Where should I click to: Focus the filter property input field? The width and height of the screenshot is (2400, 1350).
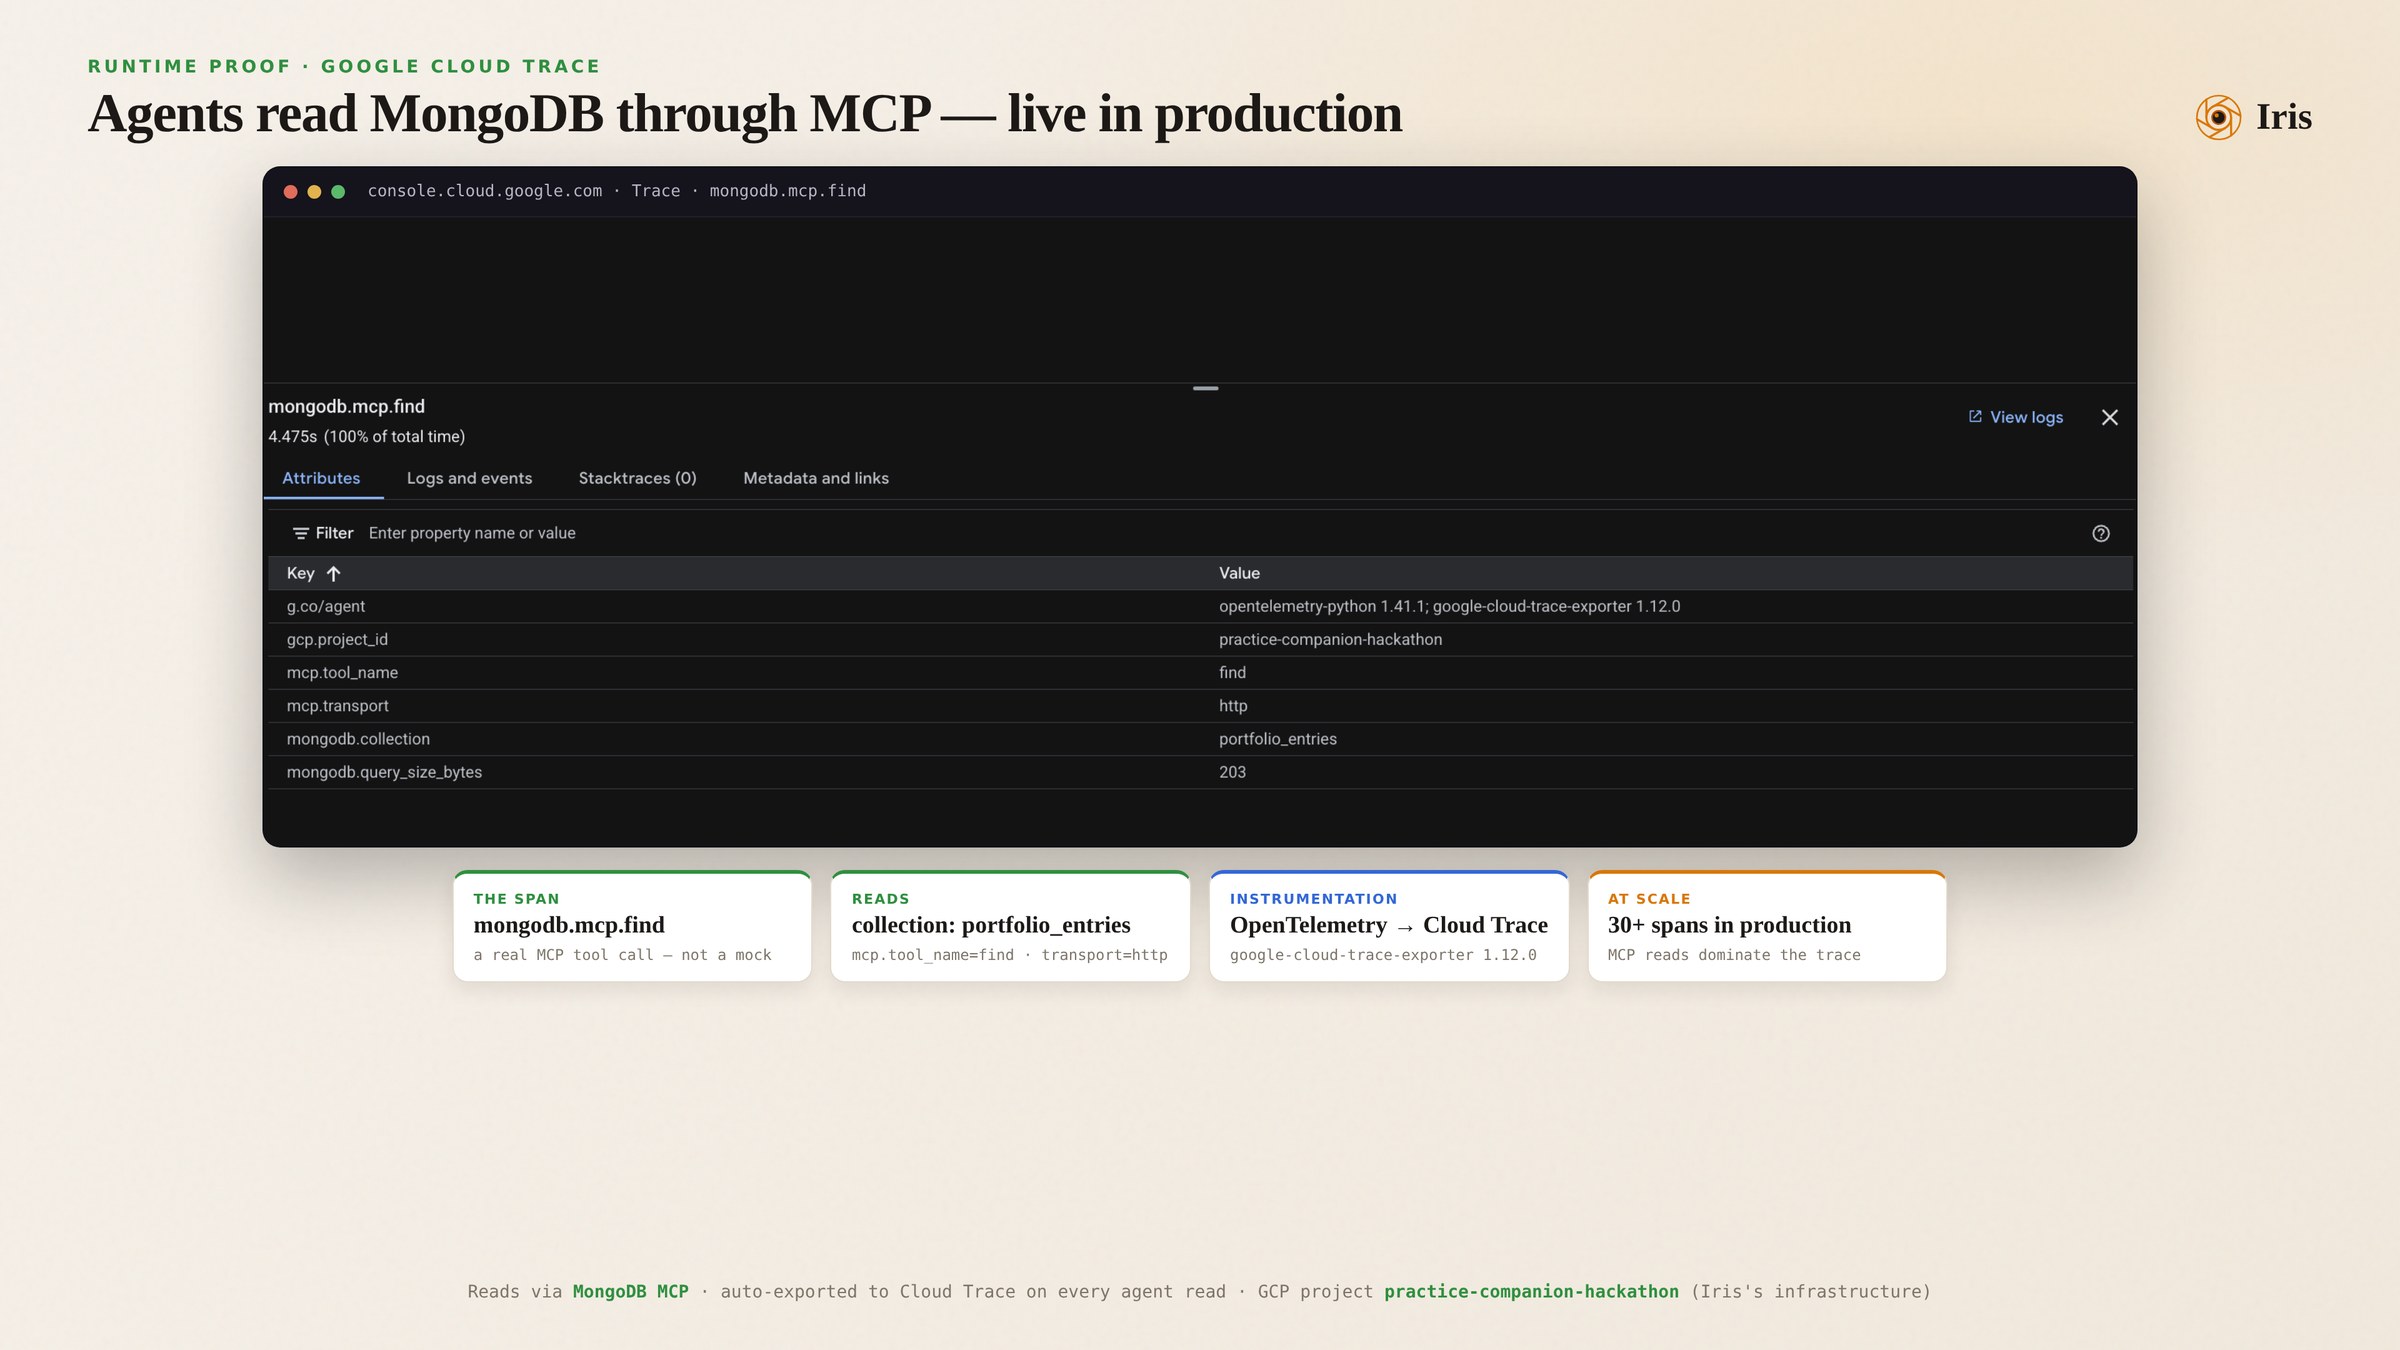click(x=1220, y=533)
